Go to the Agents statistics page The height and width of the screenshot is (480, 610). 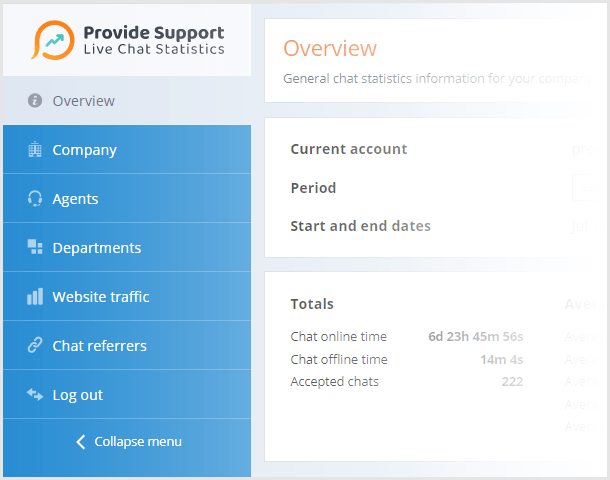[x=76, y=199]
